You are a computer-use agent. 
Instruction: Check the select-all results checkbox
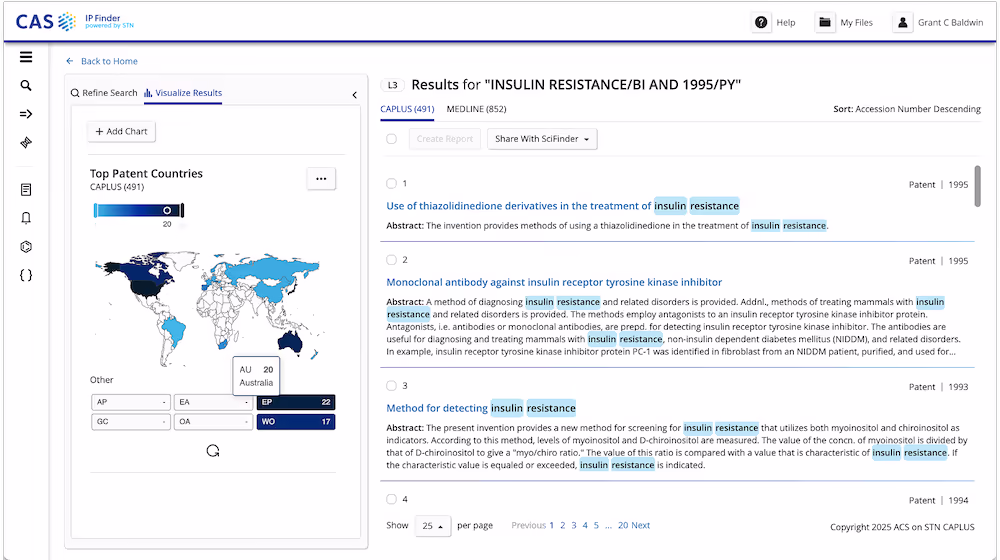(x=392, y=139)
